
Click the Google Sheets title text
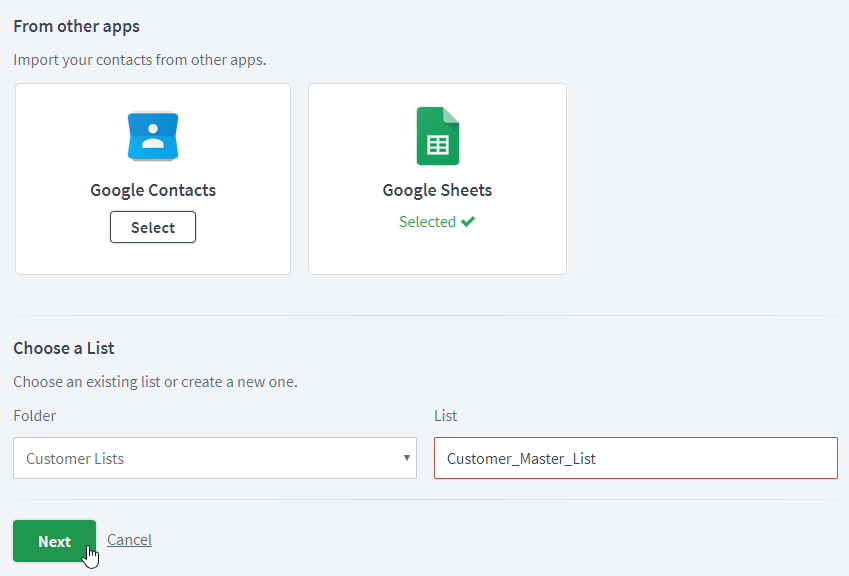(x=437, y=190)
